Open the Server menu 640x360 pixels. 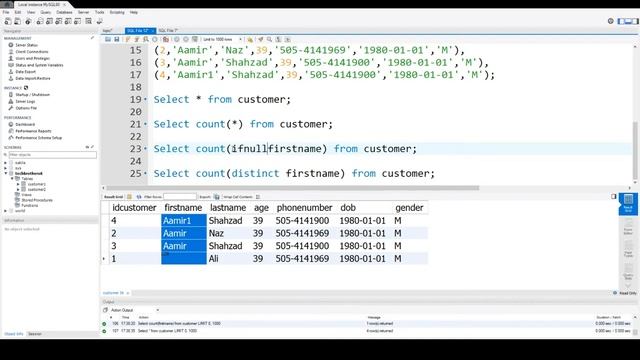point(83,12)
